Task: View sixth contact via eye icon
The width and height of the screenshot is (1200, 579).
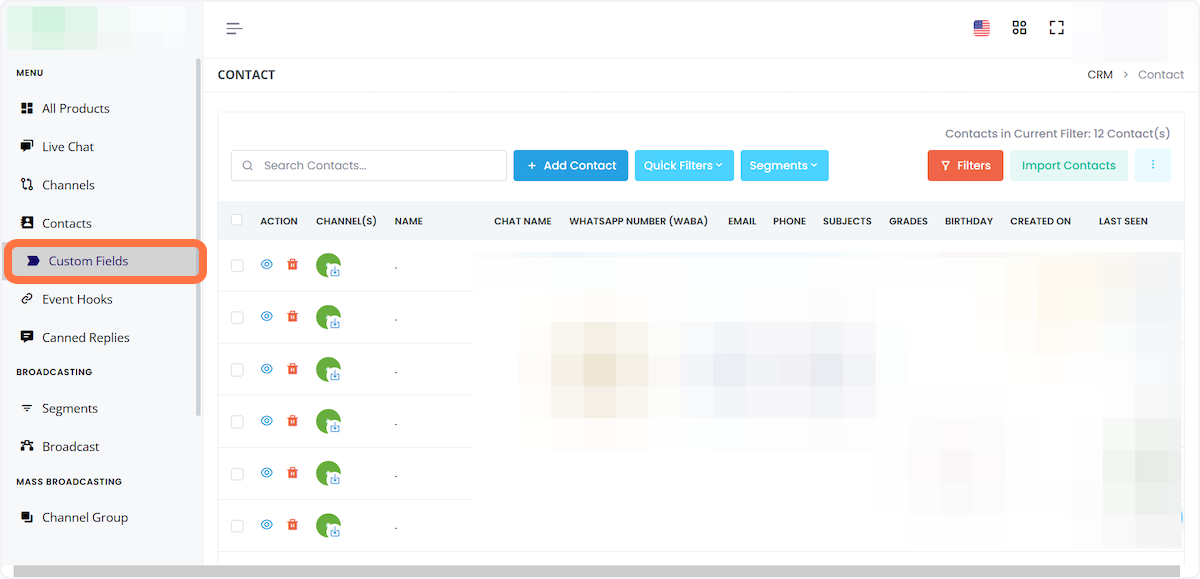Action: click(x=267, y=524)
